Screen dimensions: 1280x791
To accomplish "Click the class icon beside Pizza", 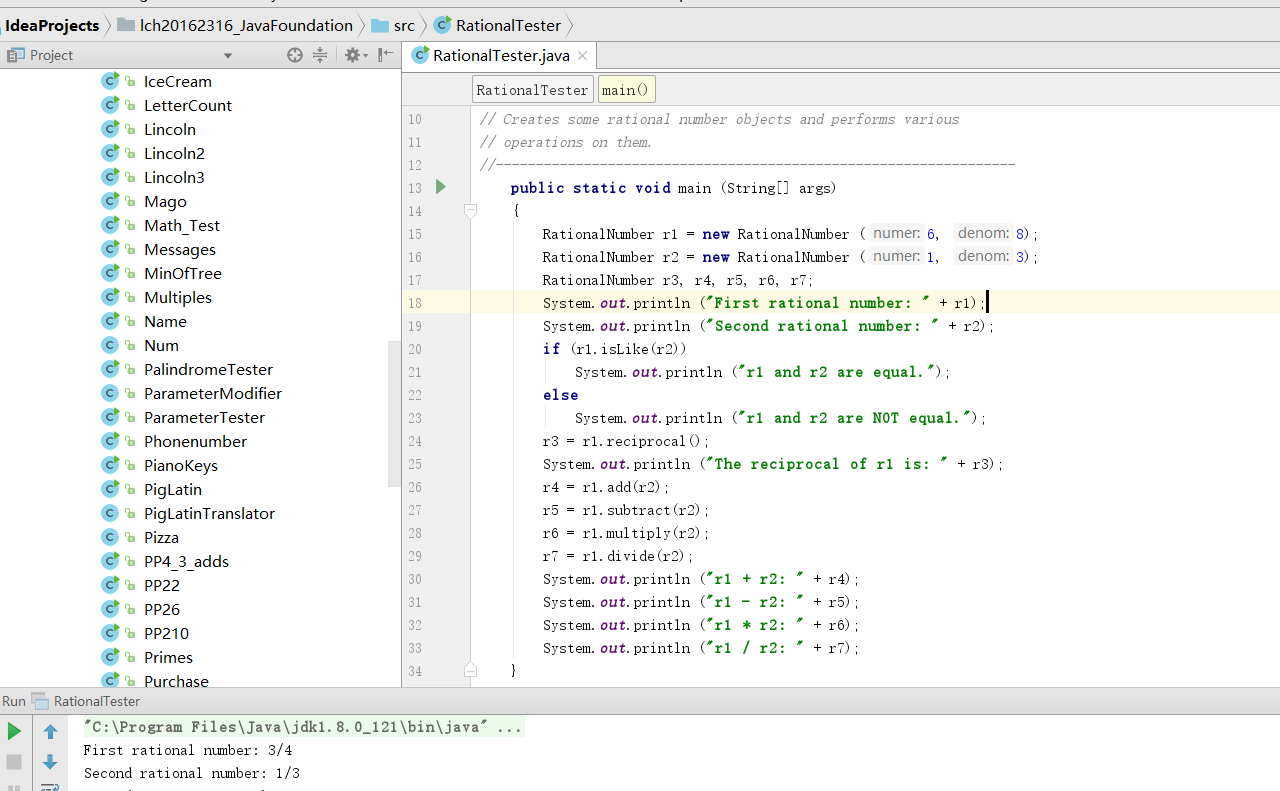I will (x=110, y=537).
